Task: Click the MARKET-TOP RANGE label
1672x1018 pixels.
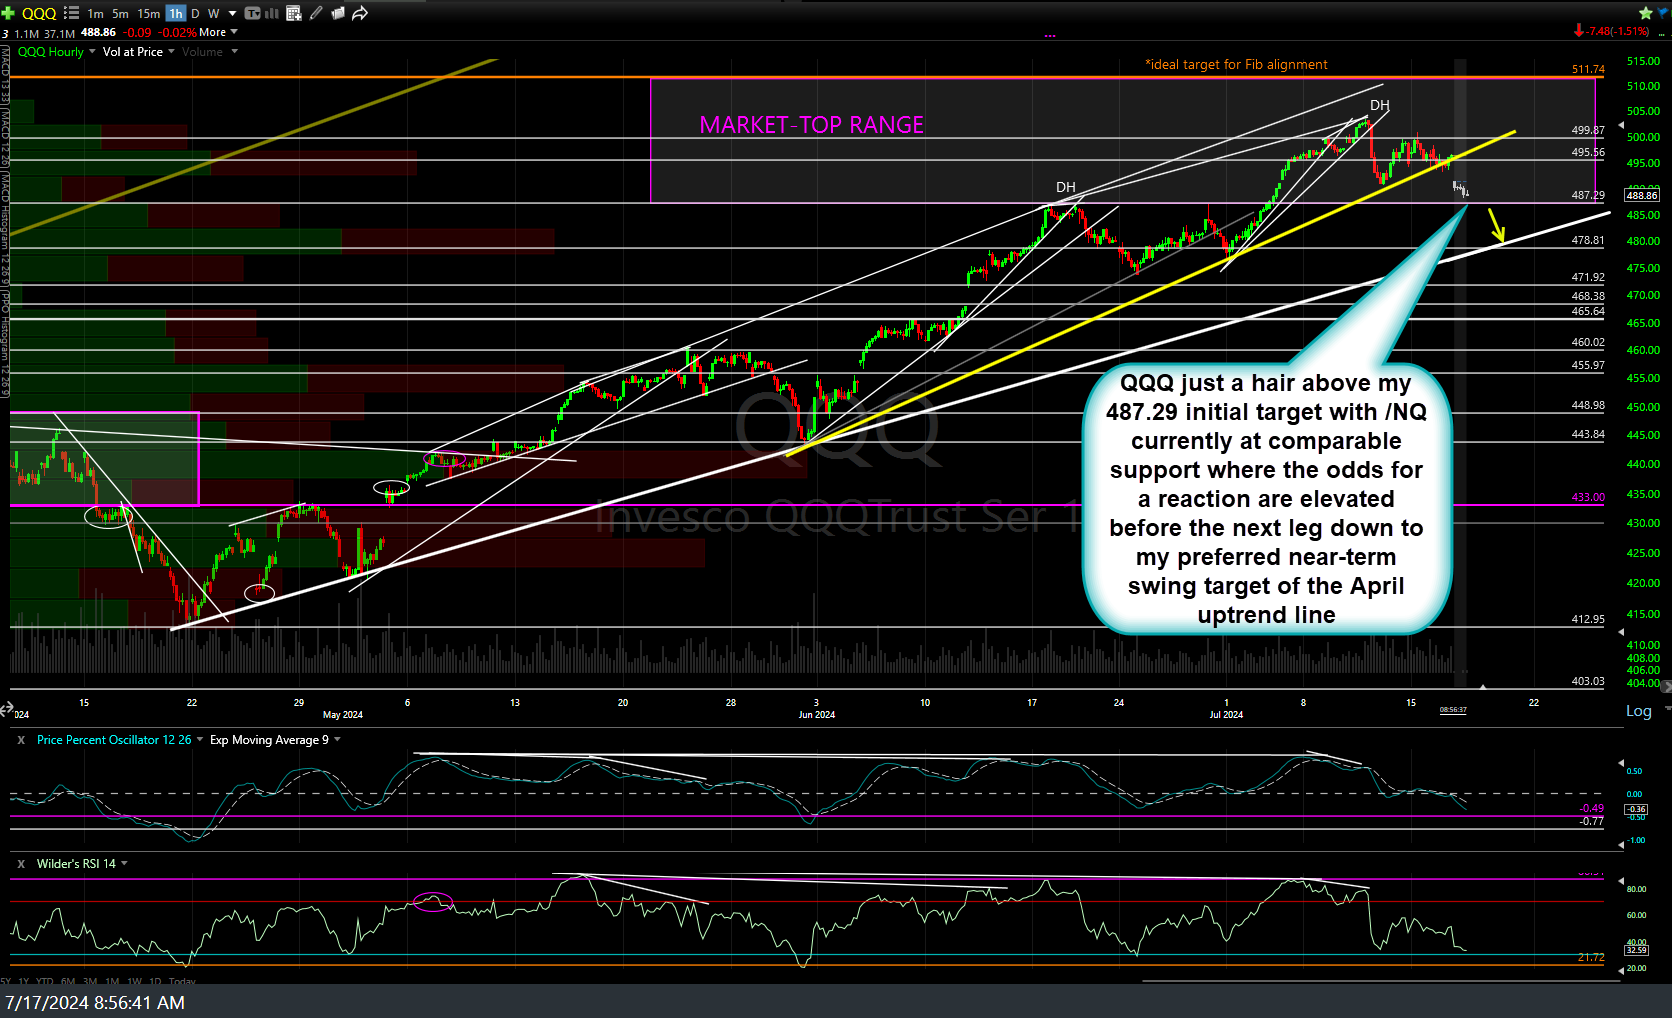Action: coord(811,125)
